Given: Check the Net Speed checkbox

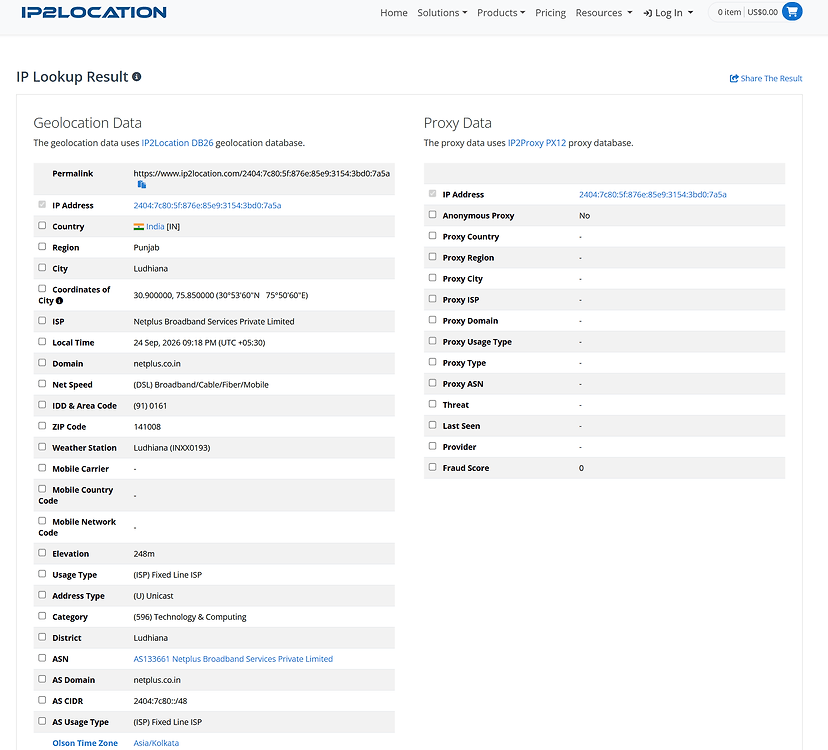Looking at the screenshot, I should click(42, 384).
